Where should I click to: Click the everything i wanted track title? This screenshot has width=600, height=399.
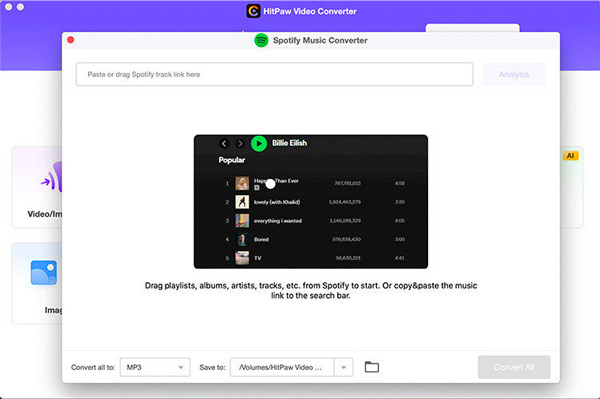278,221
